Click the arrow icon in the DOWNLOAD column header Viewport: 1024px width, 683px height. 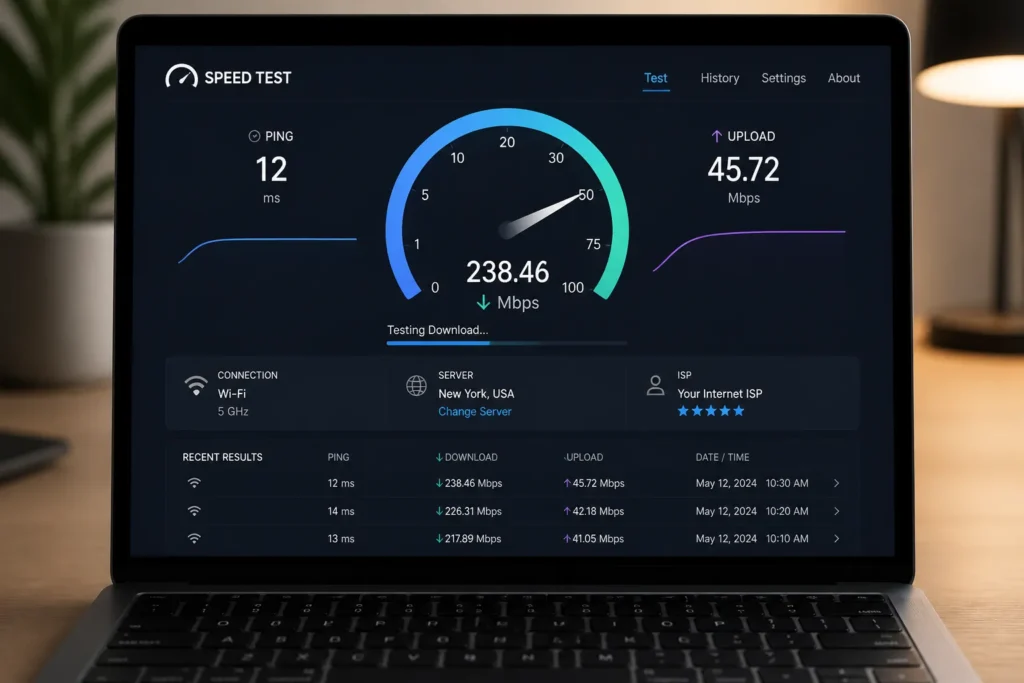tap(439, 457)
